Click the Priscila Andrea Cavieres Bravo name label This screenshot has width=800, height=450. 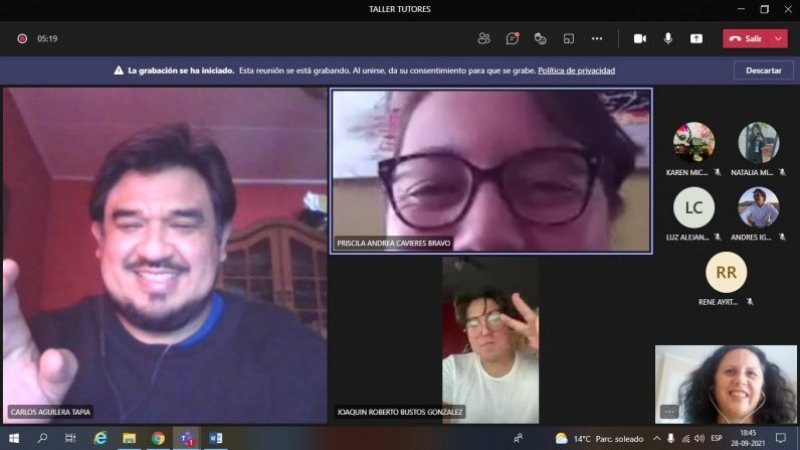pos(393,243)
